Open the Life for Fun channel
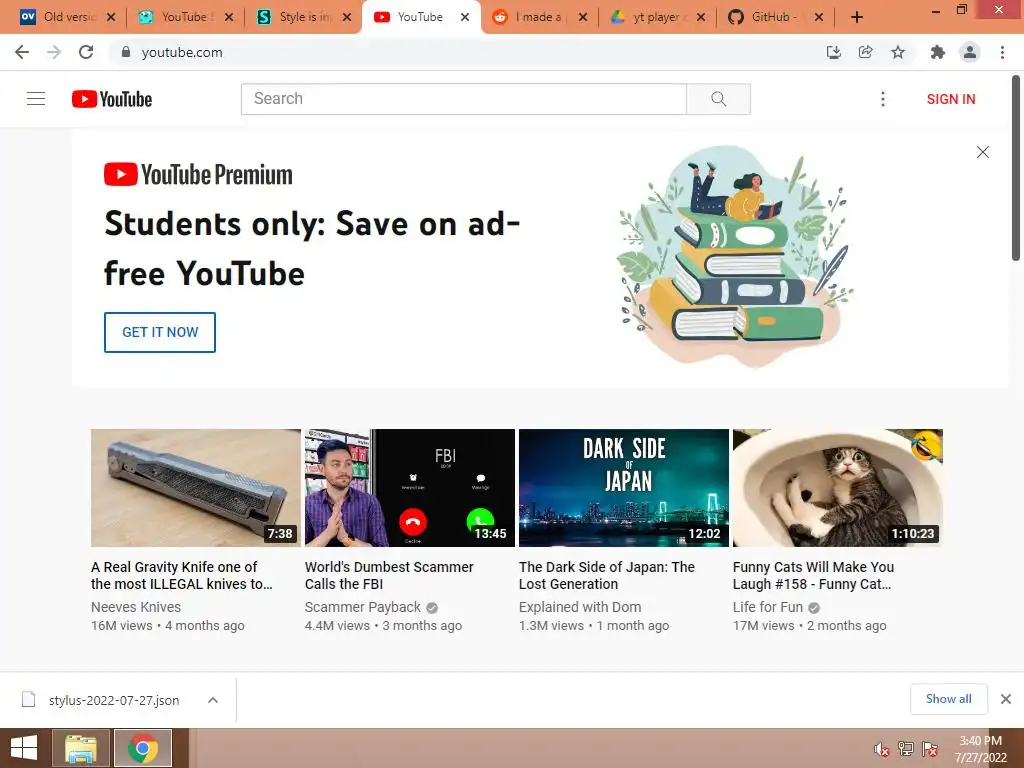 point(767,607)
